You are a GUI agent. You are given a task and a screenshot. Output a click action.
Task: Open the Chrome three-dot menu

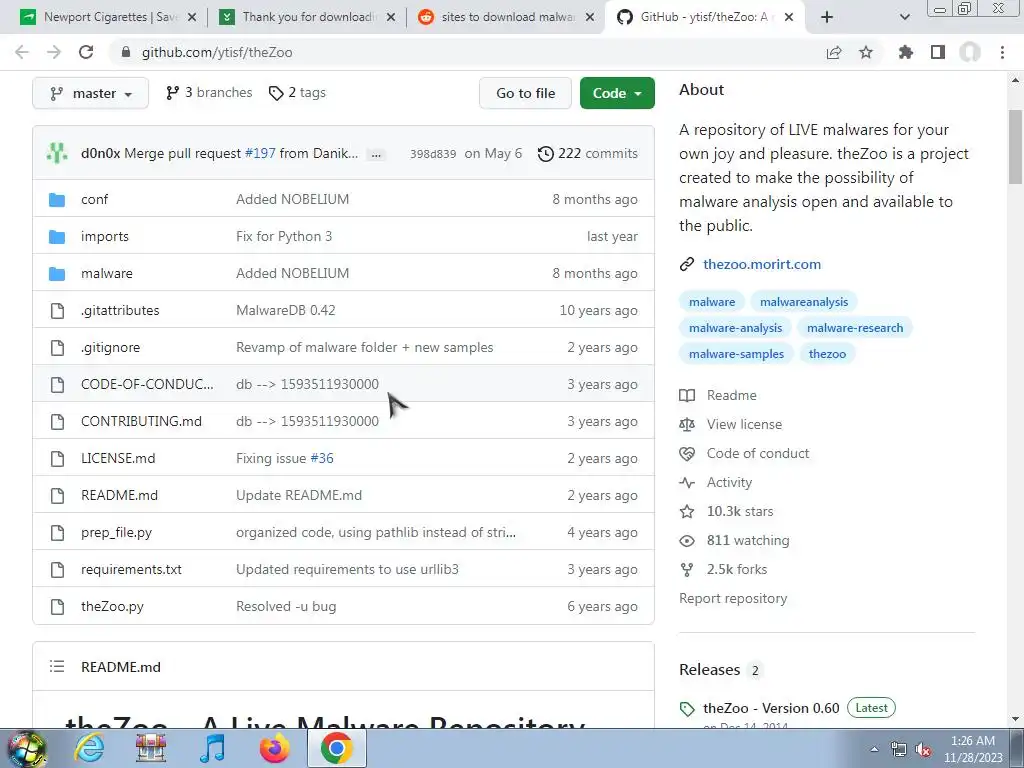[x=1002, y=52]
